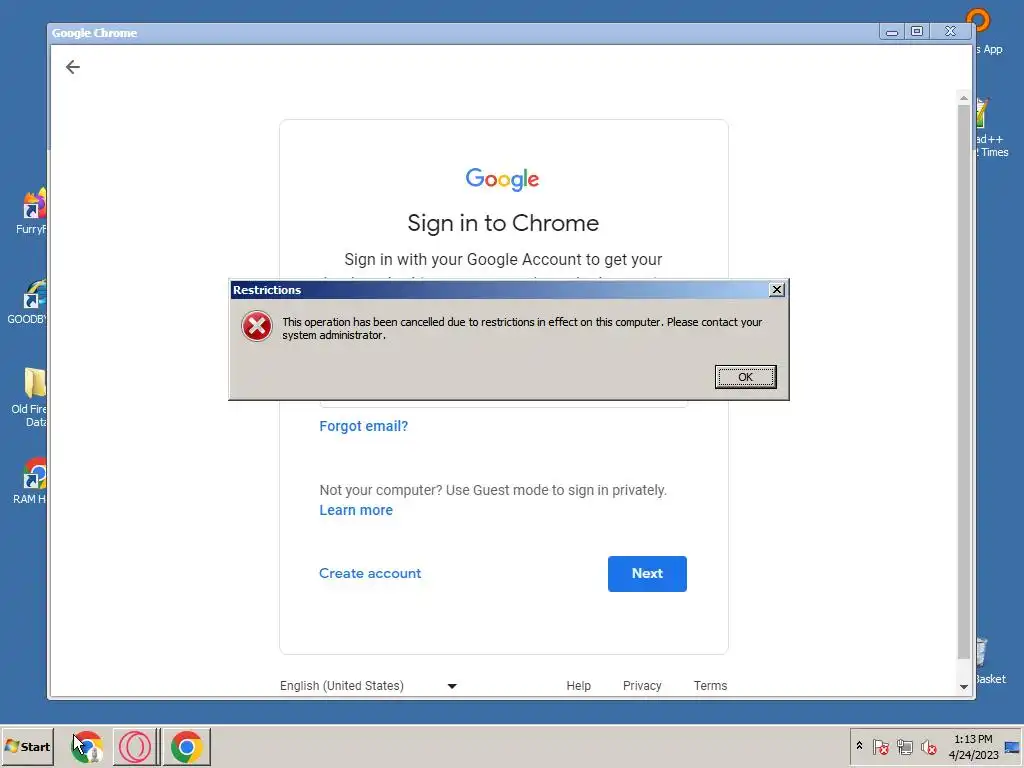
Task: Close the Restrictions dialog with X
Action: 776,289
